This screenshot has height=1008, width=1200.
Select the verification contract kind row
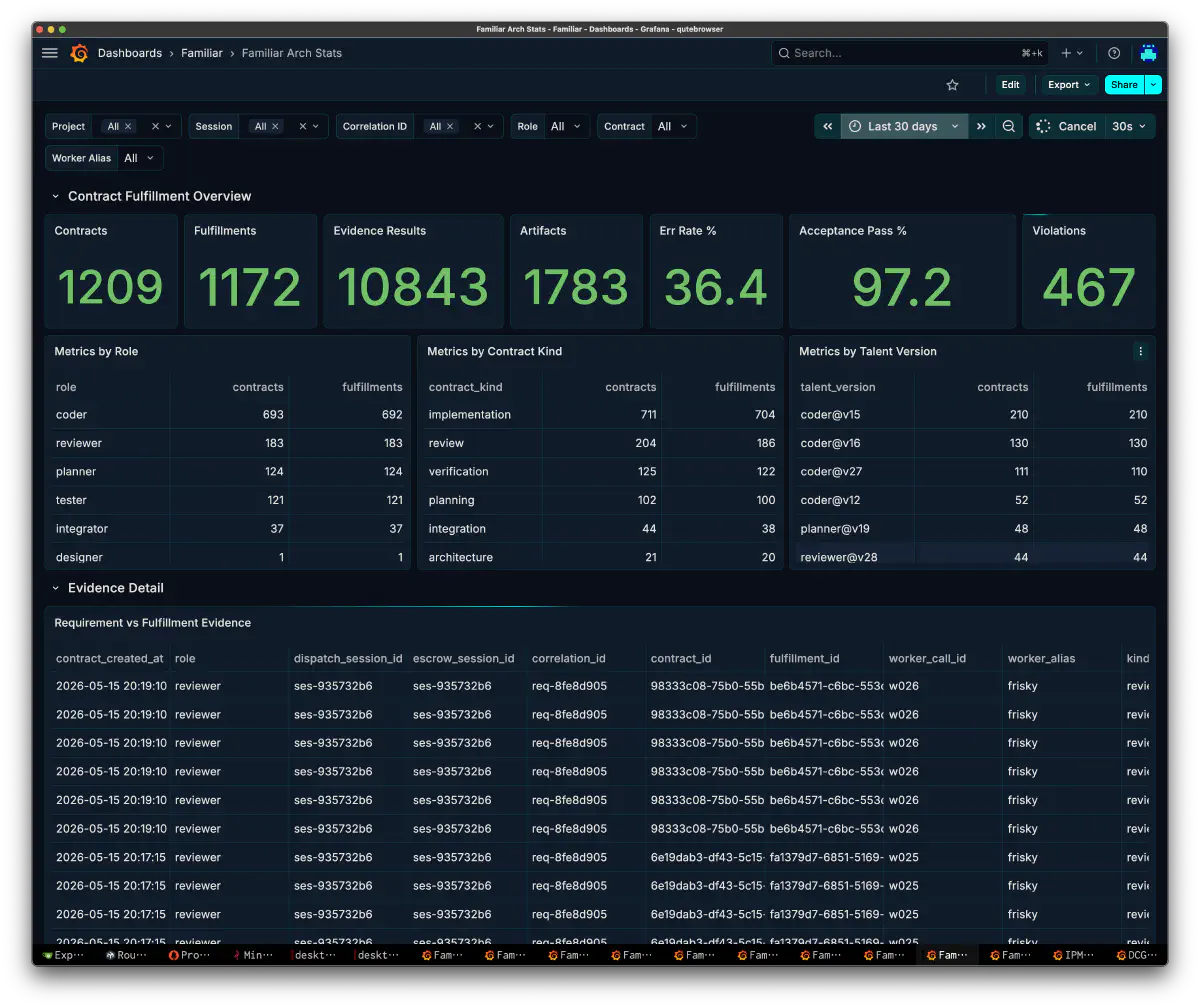(601, 471)
